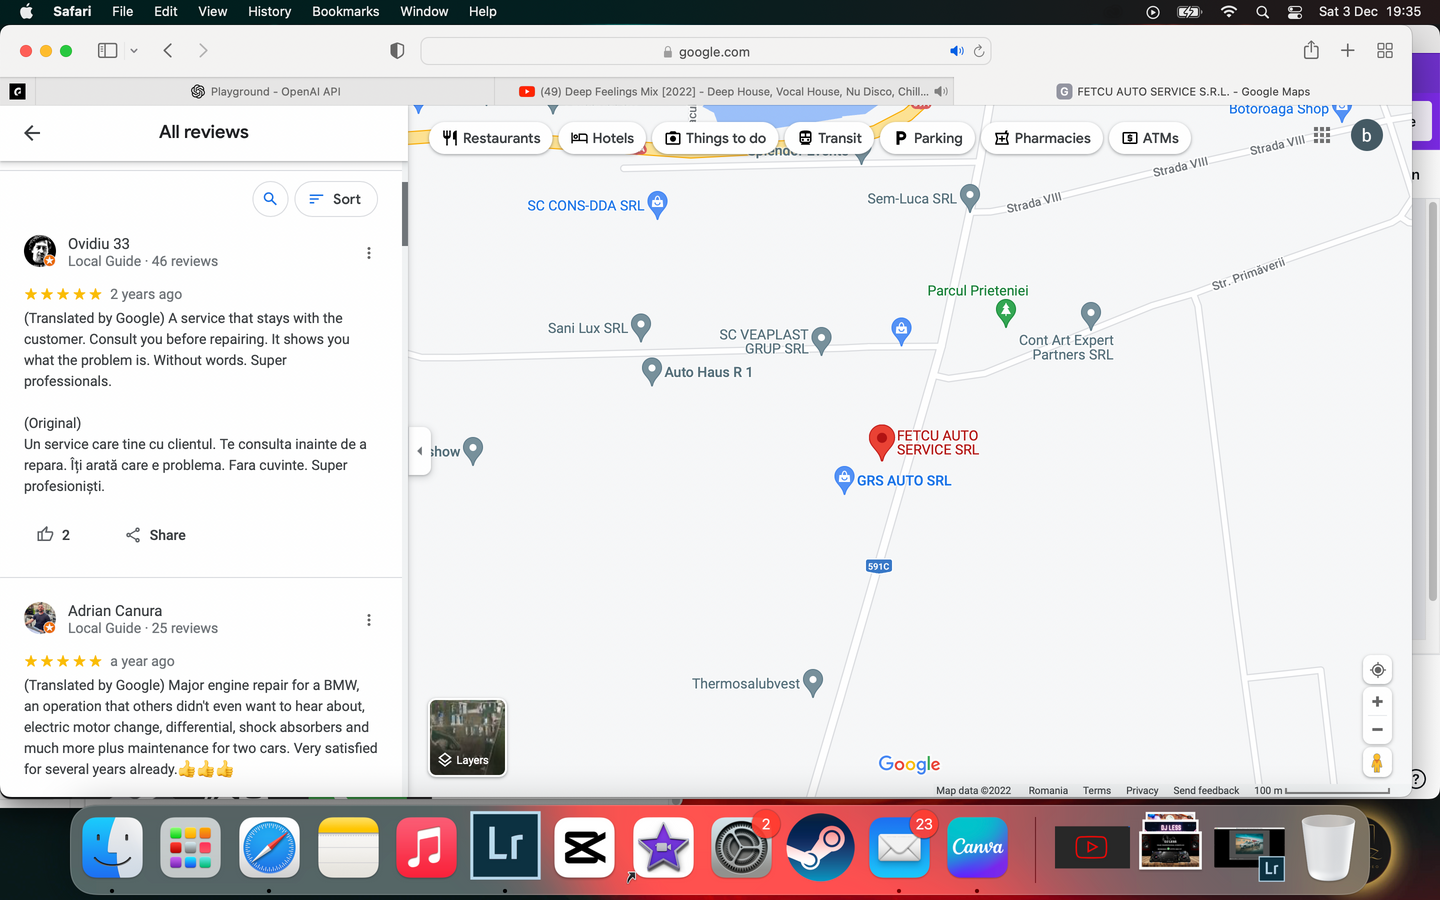
Task: Activate Street View pegman icon
Action: (1377, 763)
